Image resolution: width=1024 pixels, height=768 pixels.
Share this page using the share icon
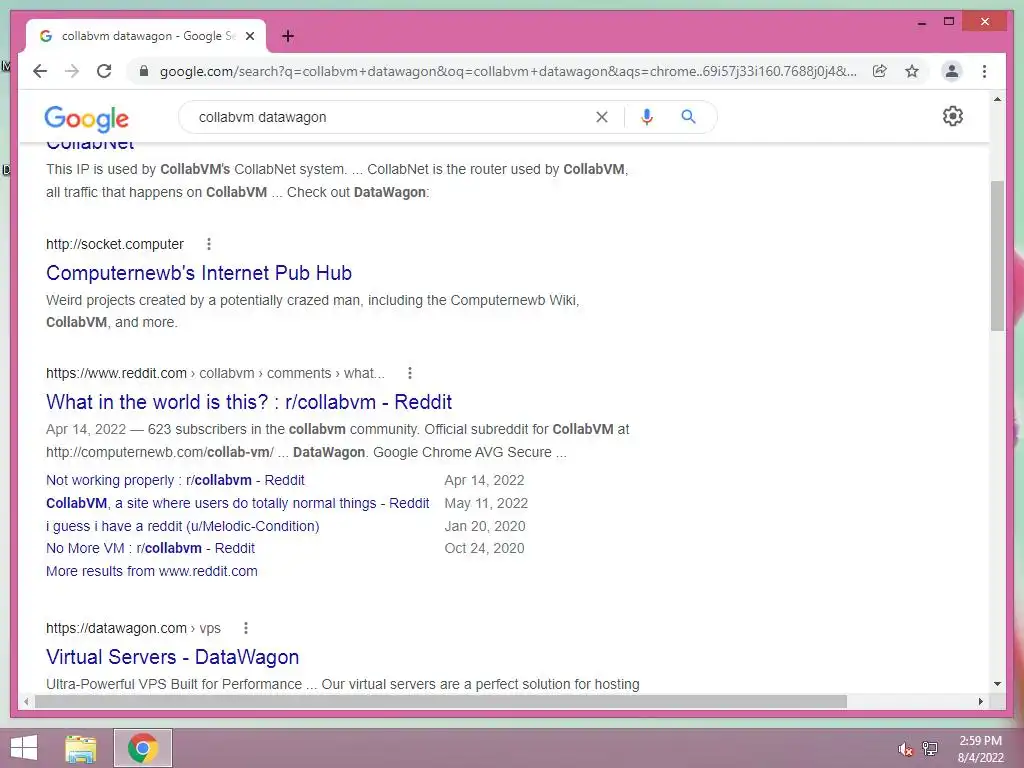tap(880, 71)
